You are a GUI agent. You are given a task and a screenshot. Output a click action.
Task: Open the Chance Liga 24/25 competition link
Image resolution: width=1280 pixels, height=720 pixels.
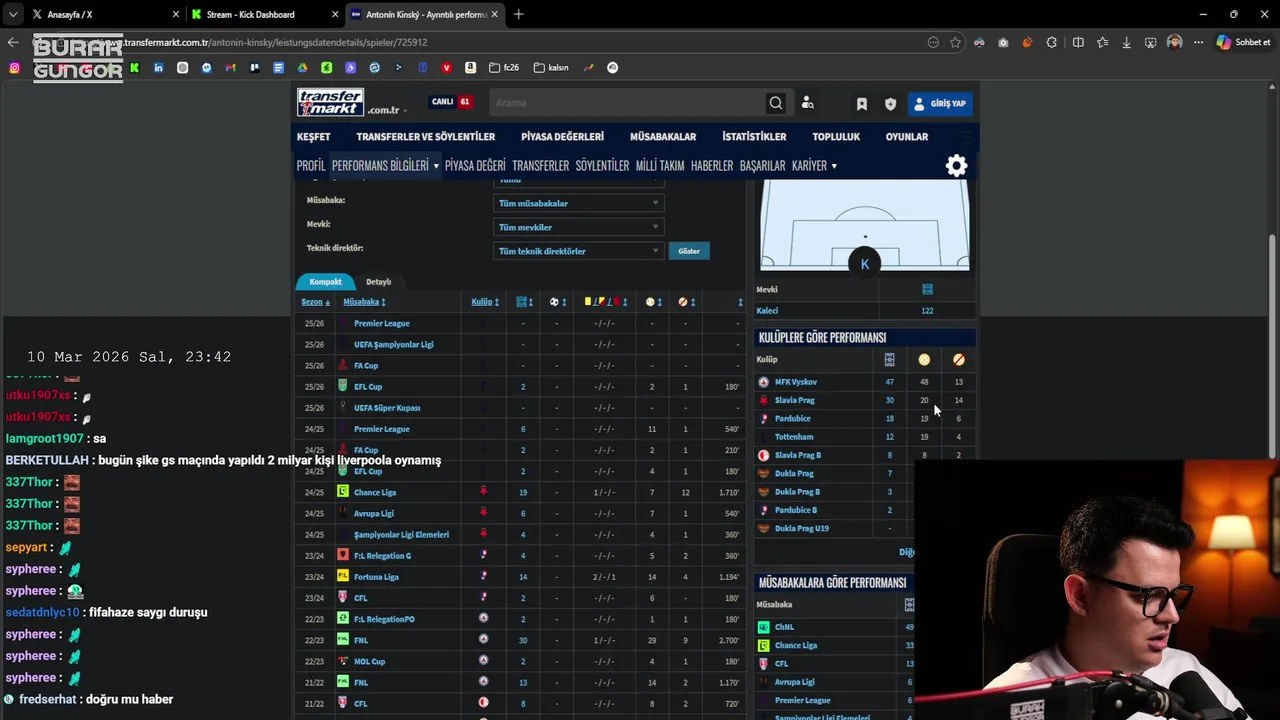point(375,493)
